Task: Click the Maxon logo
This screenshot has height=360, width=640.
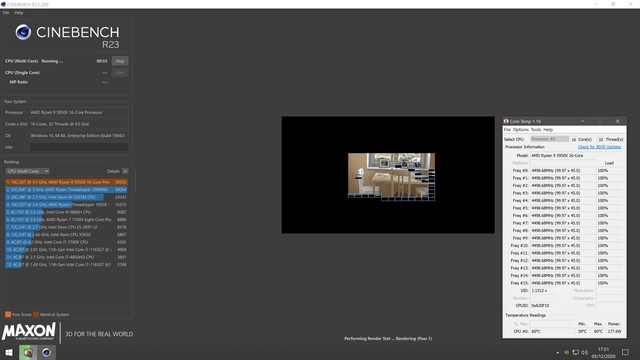Action: pyautogui.click(x=29, y=331)
